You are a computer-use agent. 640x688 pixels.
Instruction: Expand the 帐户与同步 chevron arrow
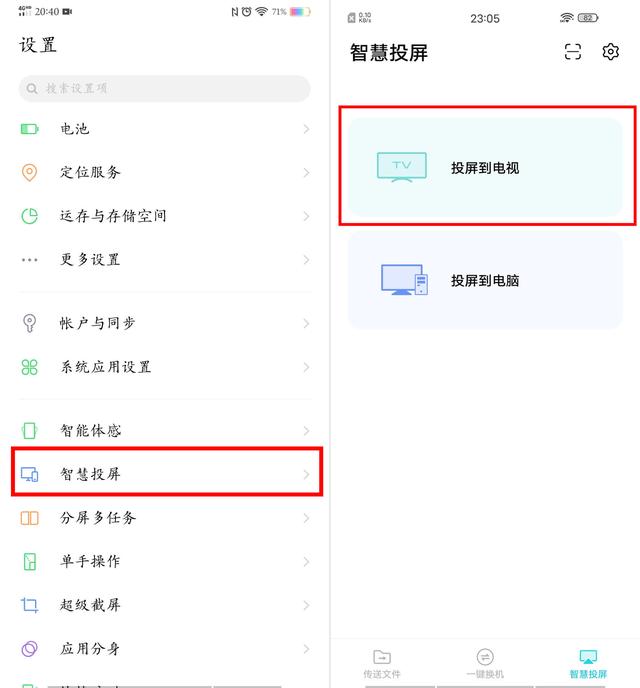306,323
